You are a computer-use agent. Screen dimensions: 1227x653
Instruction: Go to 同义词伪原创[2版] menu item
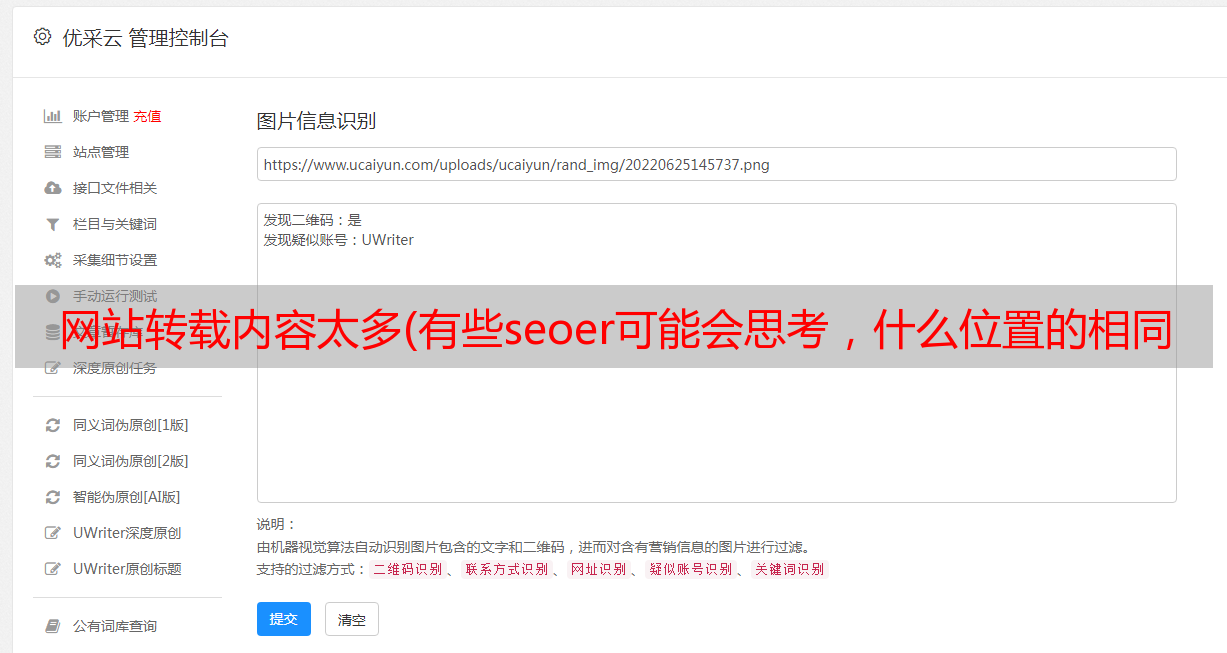click(130, 461)
